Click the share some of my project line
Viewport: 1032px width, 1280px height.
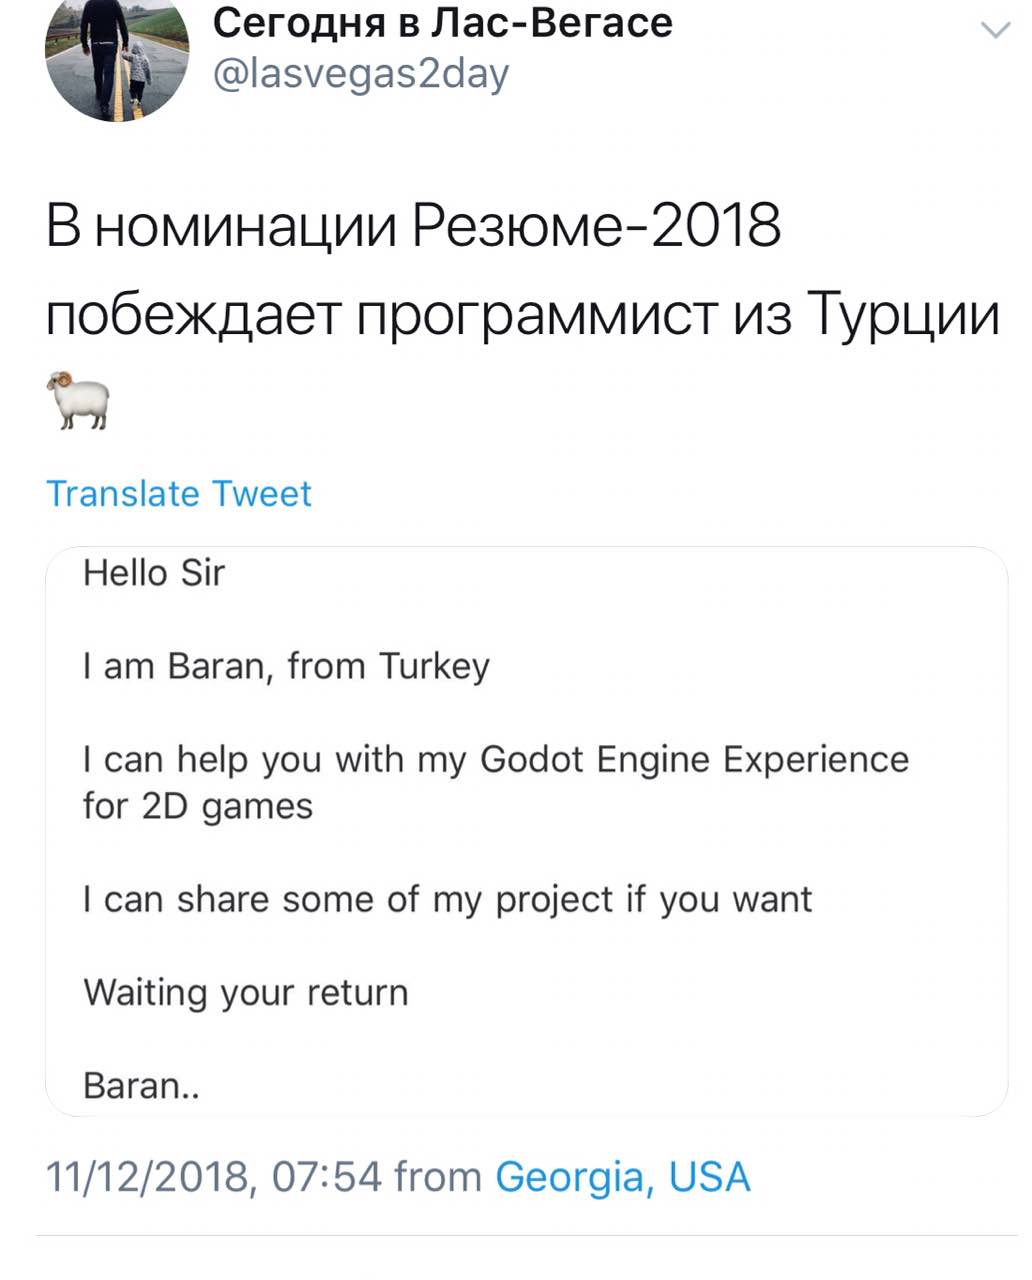coord(447,900)
